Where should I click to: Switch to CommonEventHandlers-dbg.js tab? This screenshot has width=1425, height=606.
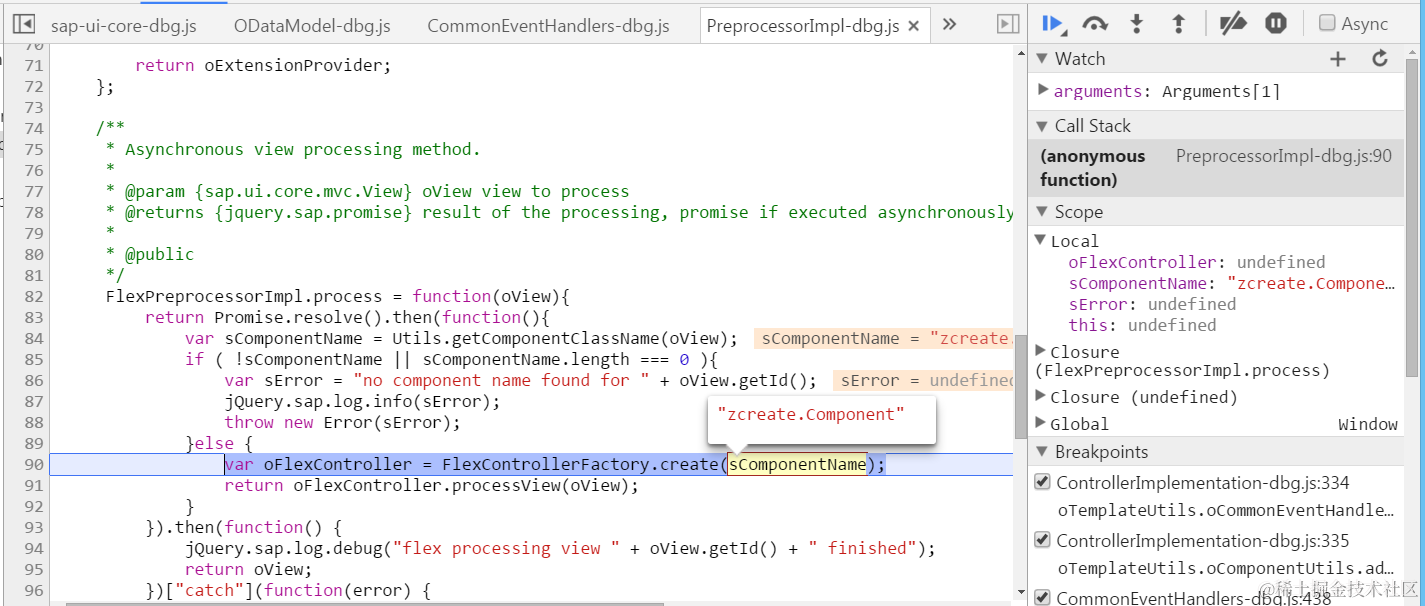pyautogui.click(x=548, y=26)
